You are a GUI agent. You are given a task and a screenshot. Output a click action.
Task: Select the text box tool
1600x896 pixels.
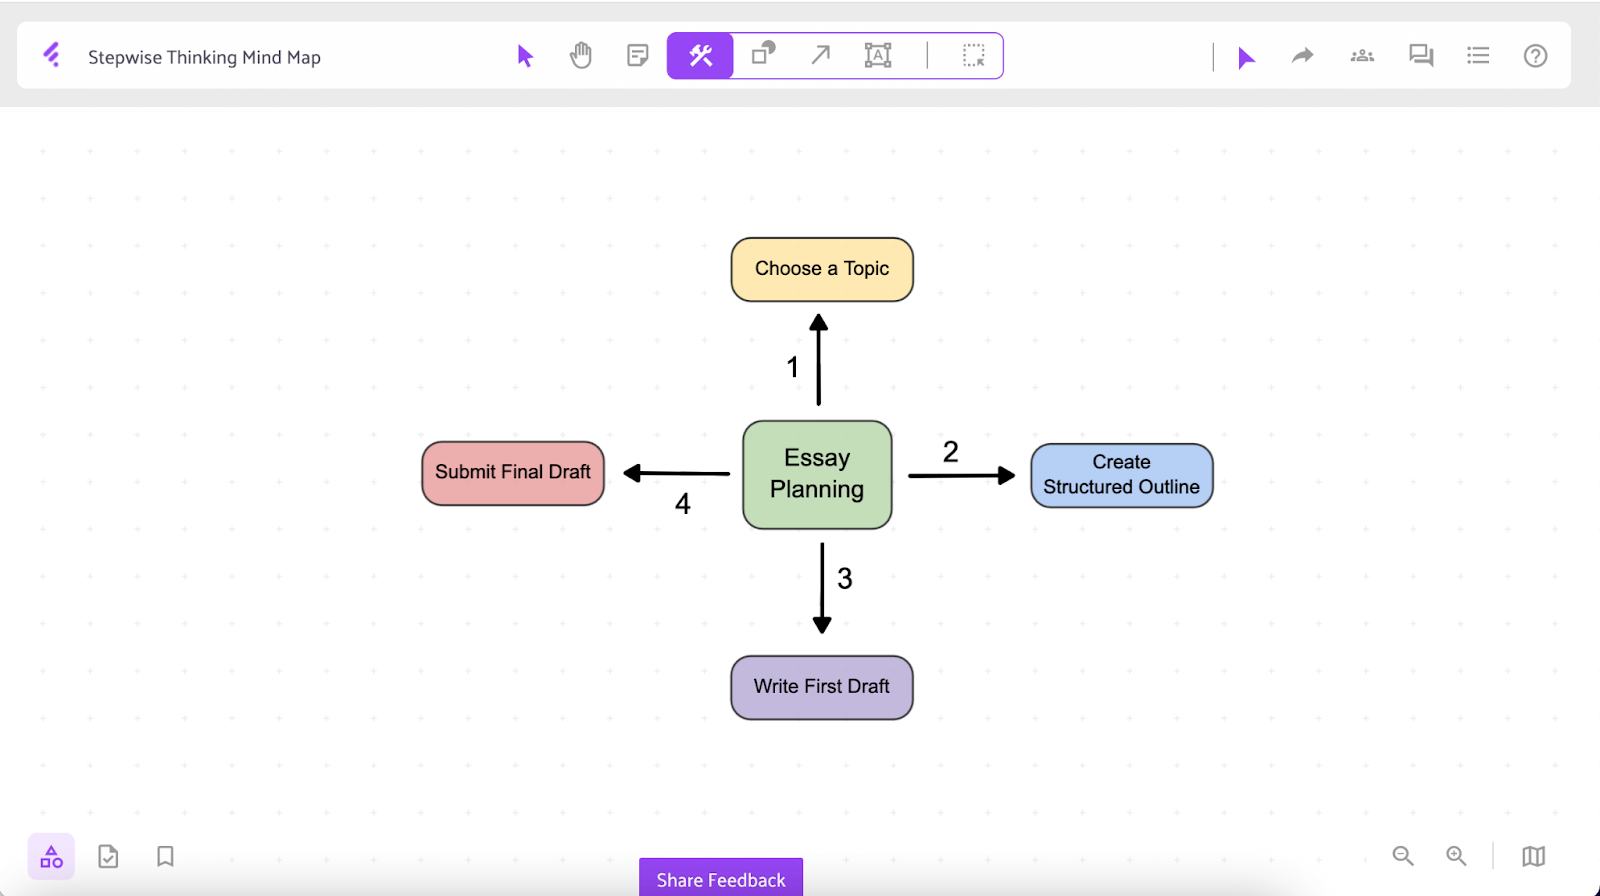tap(878, 55)
